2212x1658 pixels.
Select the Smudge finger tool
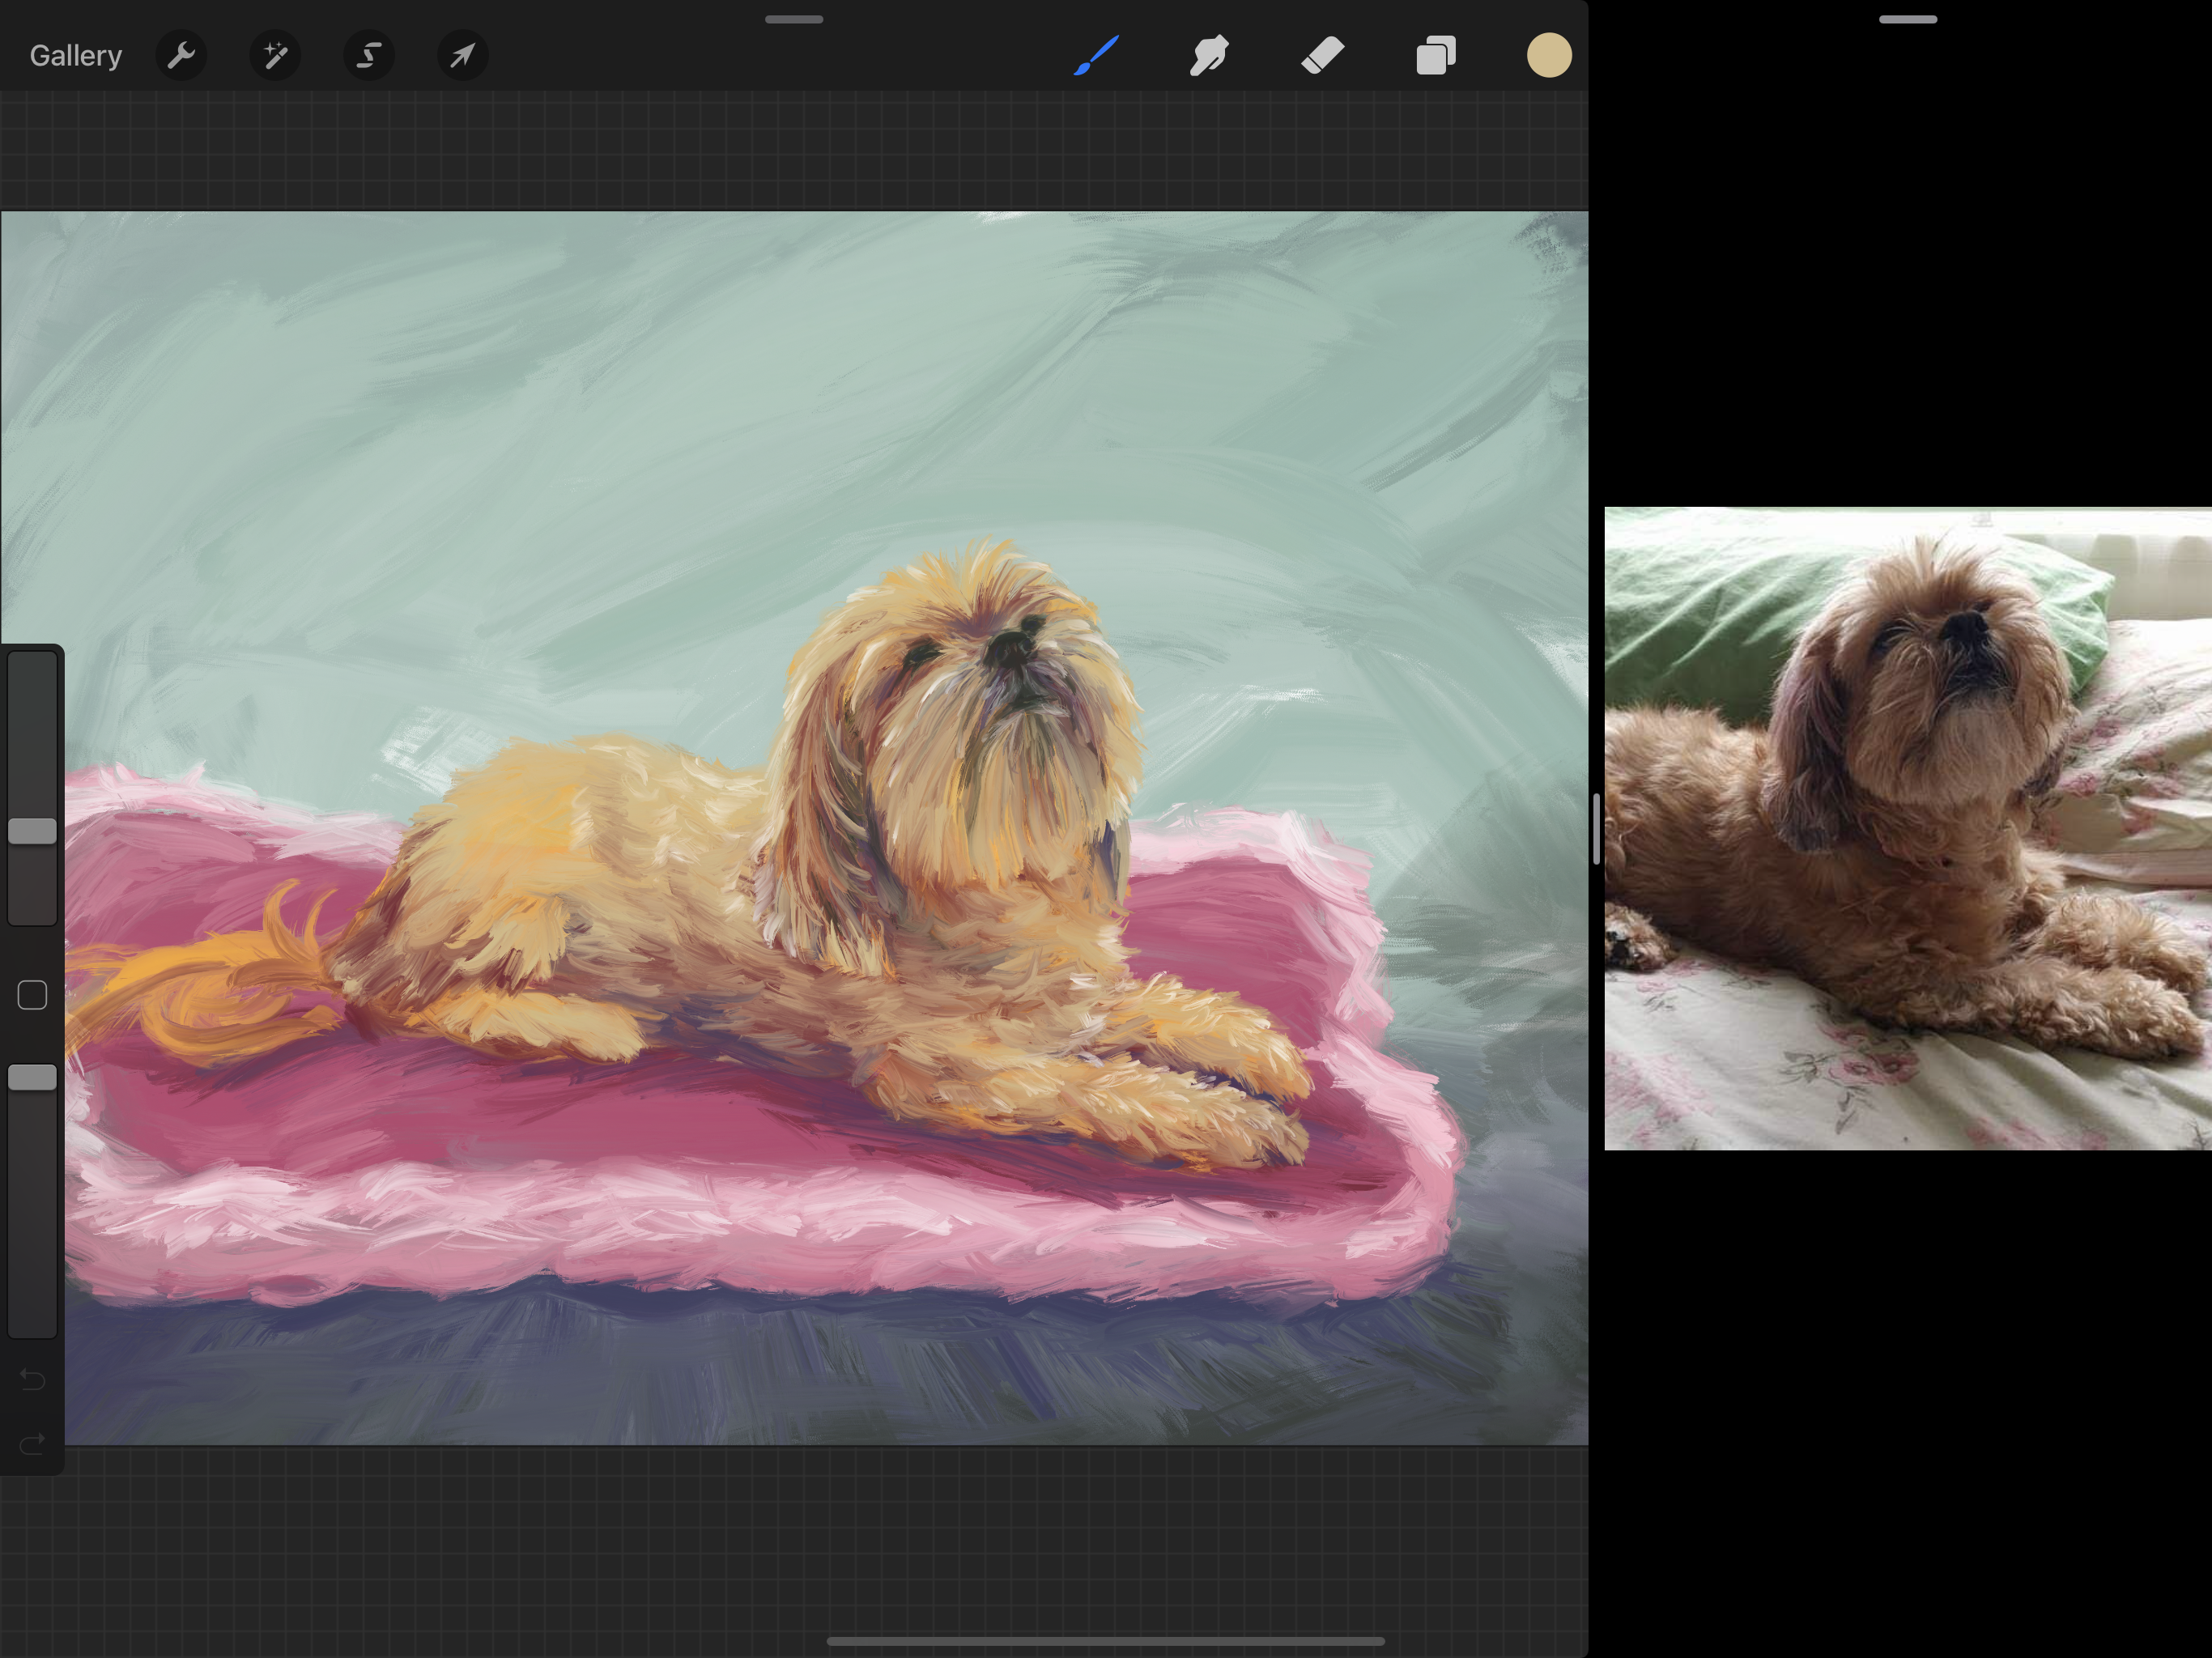click(x=1209, y=55)
